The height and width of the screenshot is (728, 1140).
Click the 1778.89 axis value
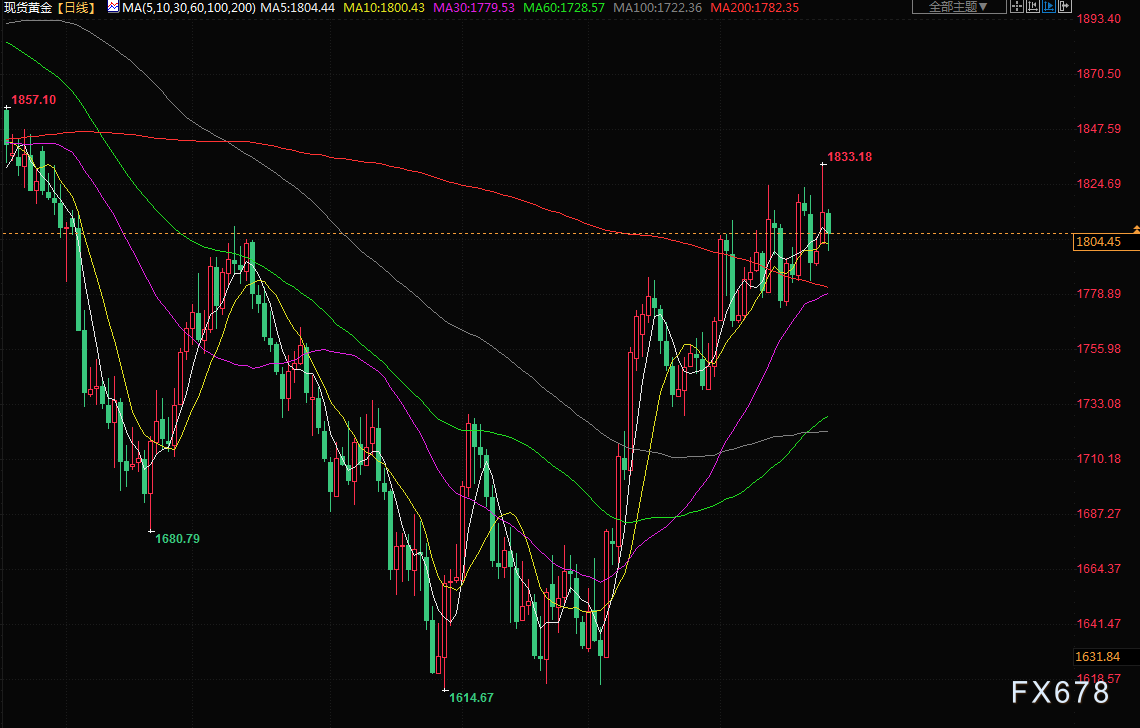click(x=1099, y=293)
